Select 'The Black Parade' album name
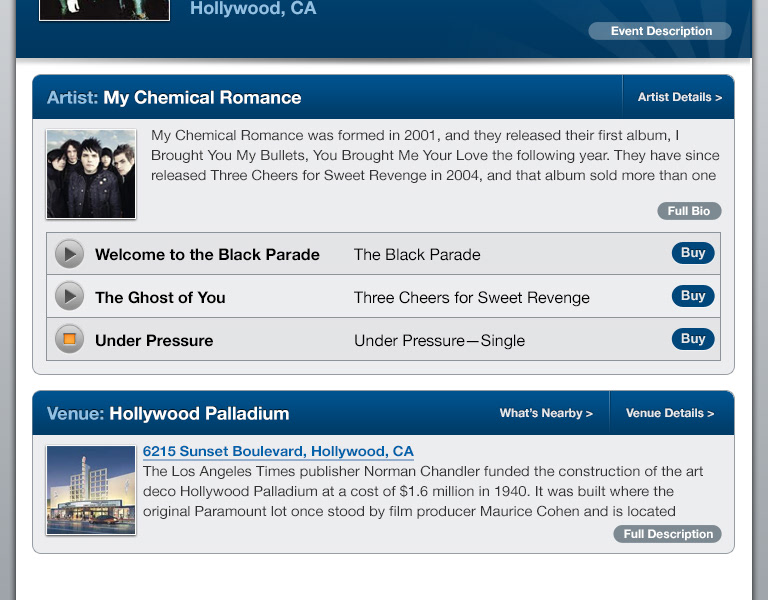 [417, 255]
